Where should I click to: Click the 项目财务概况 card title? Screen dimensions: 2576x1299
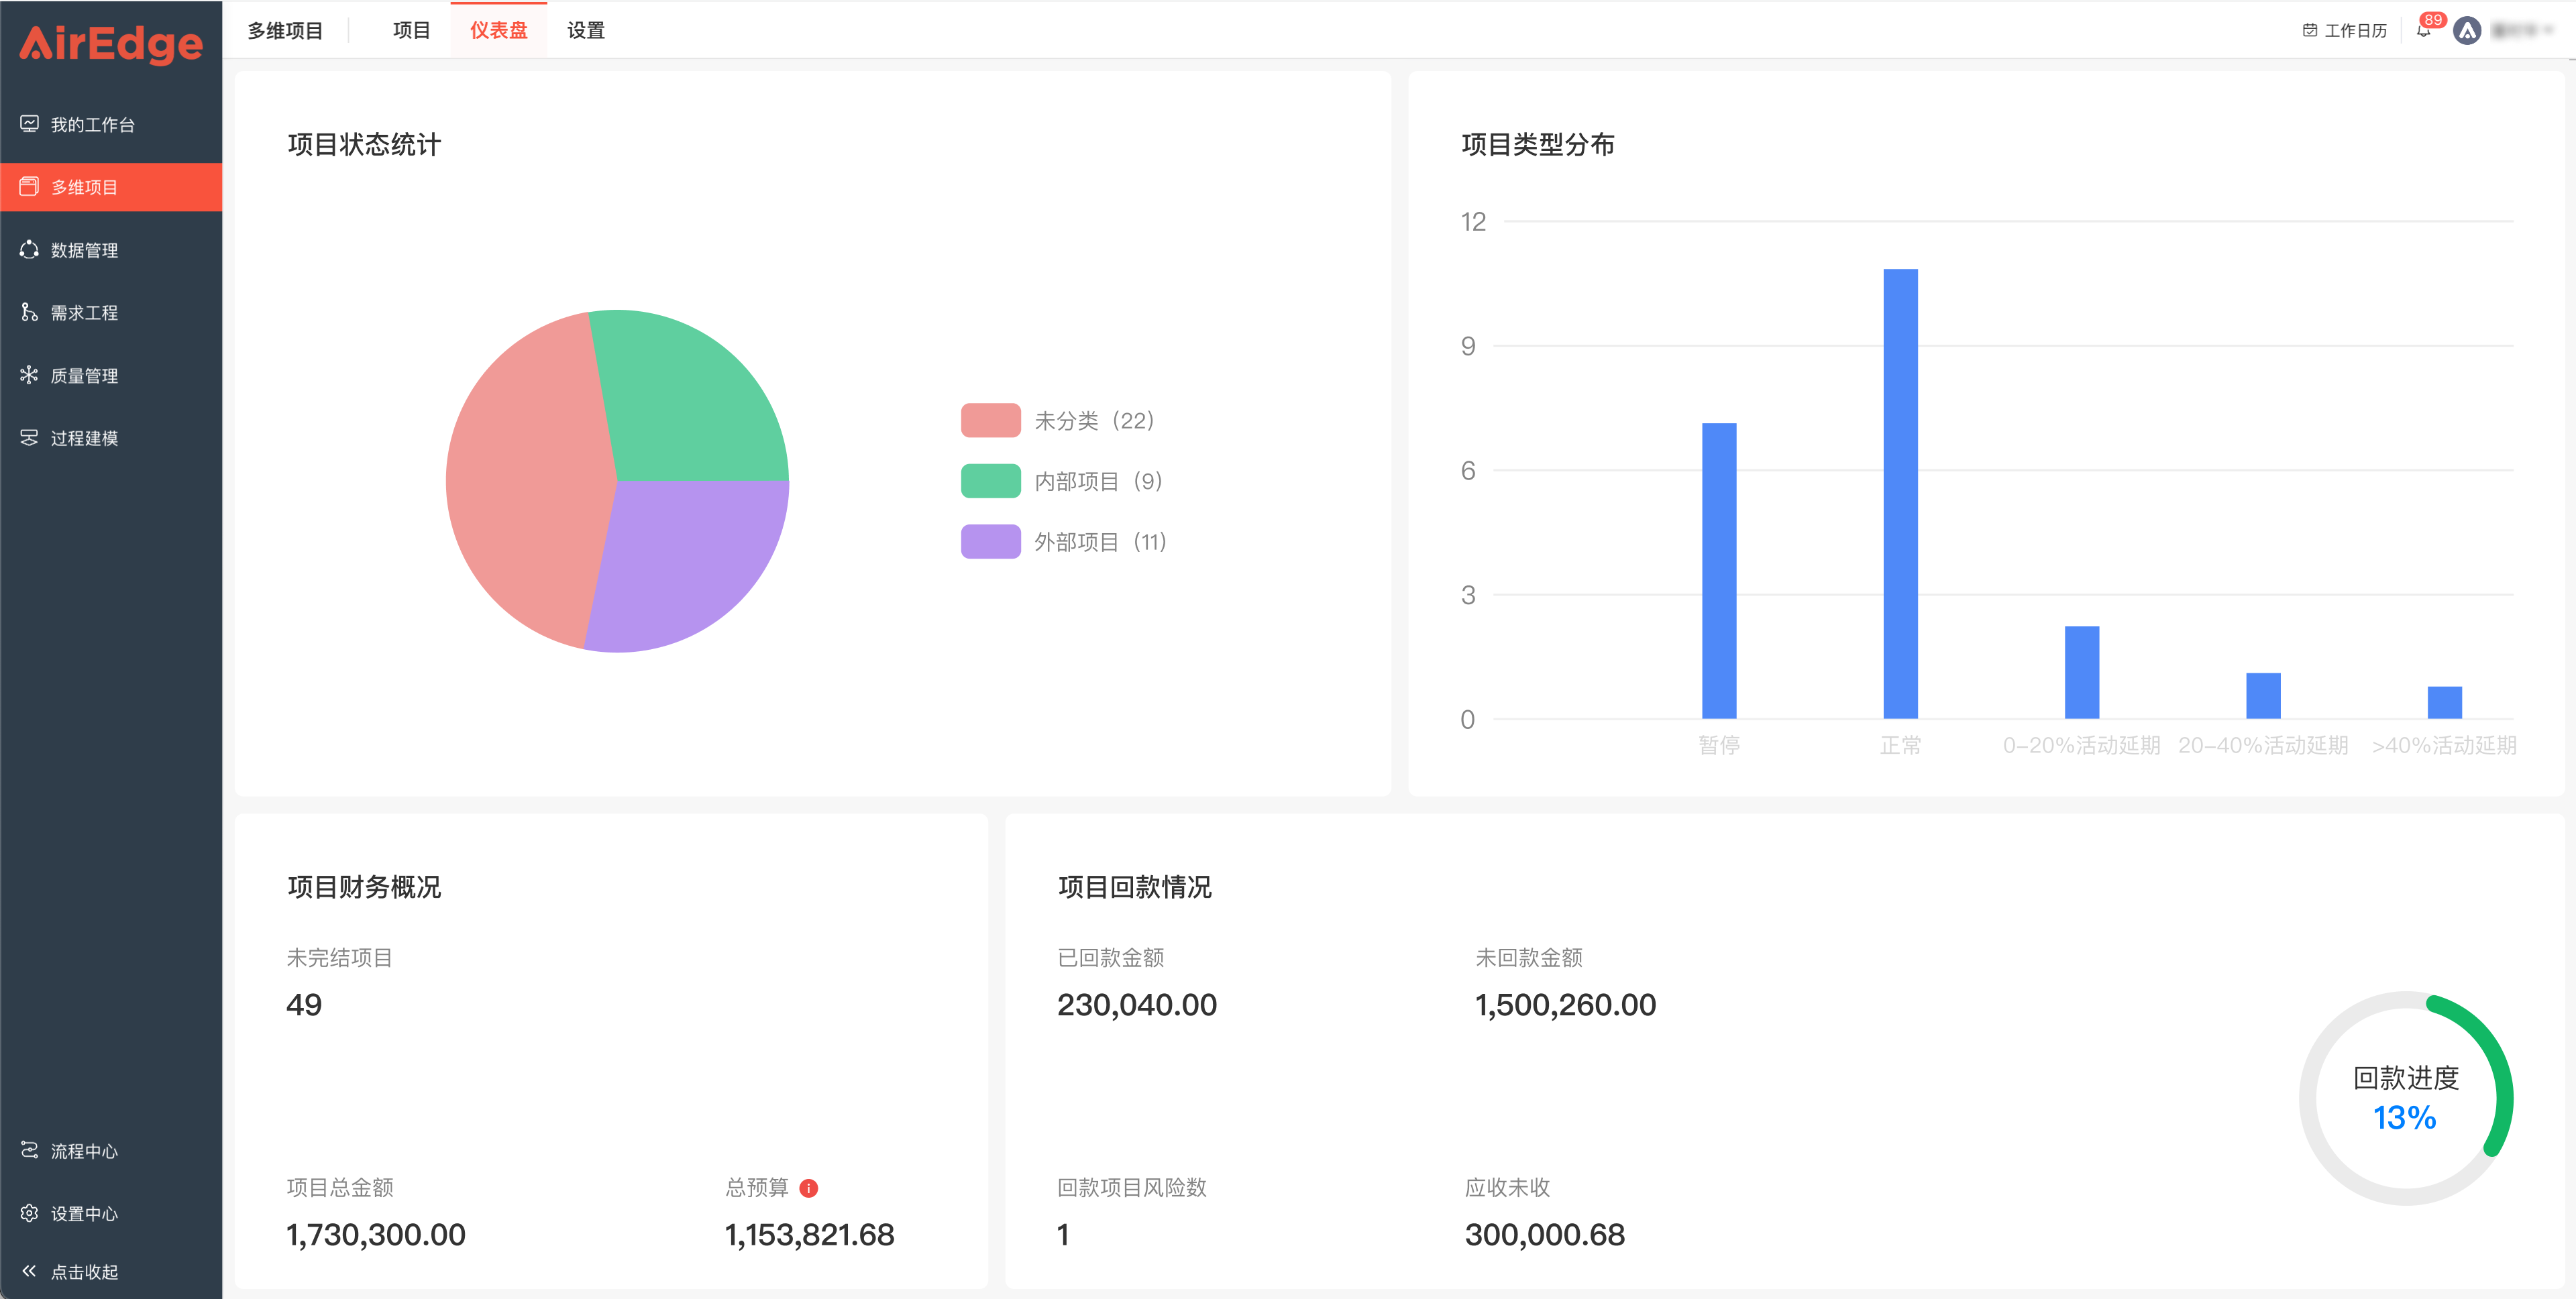tap(364, 887)
